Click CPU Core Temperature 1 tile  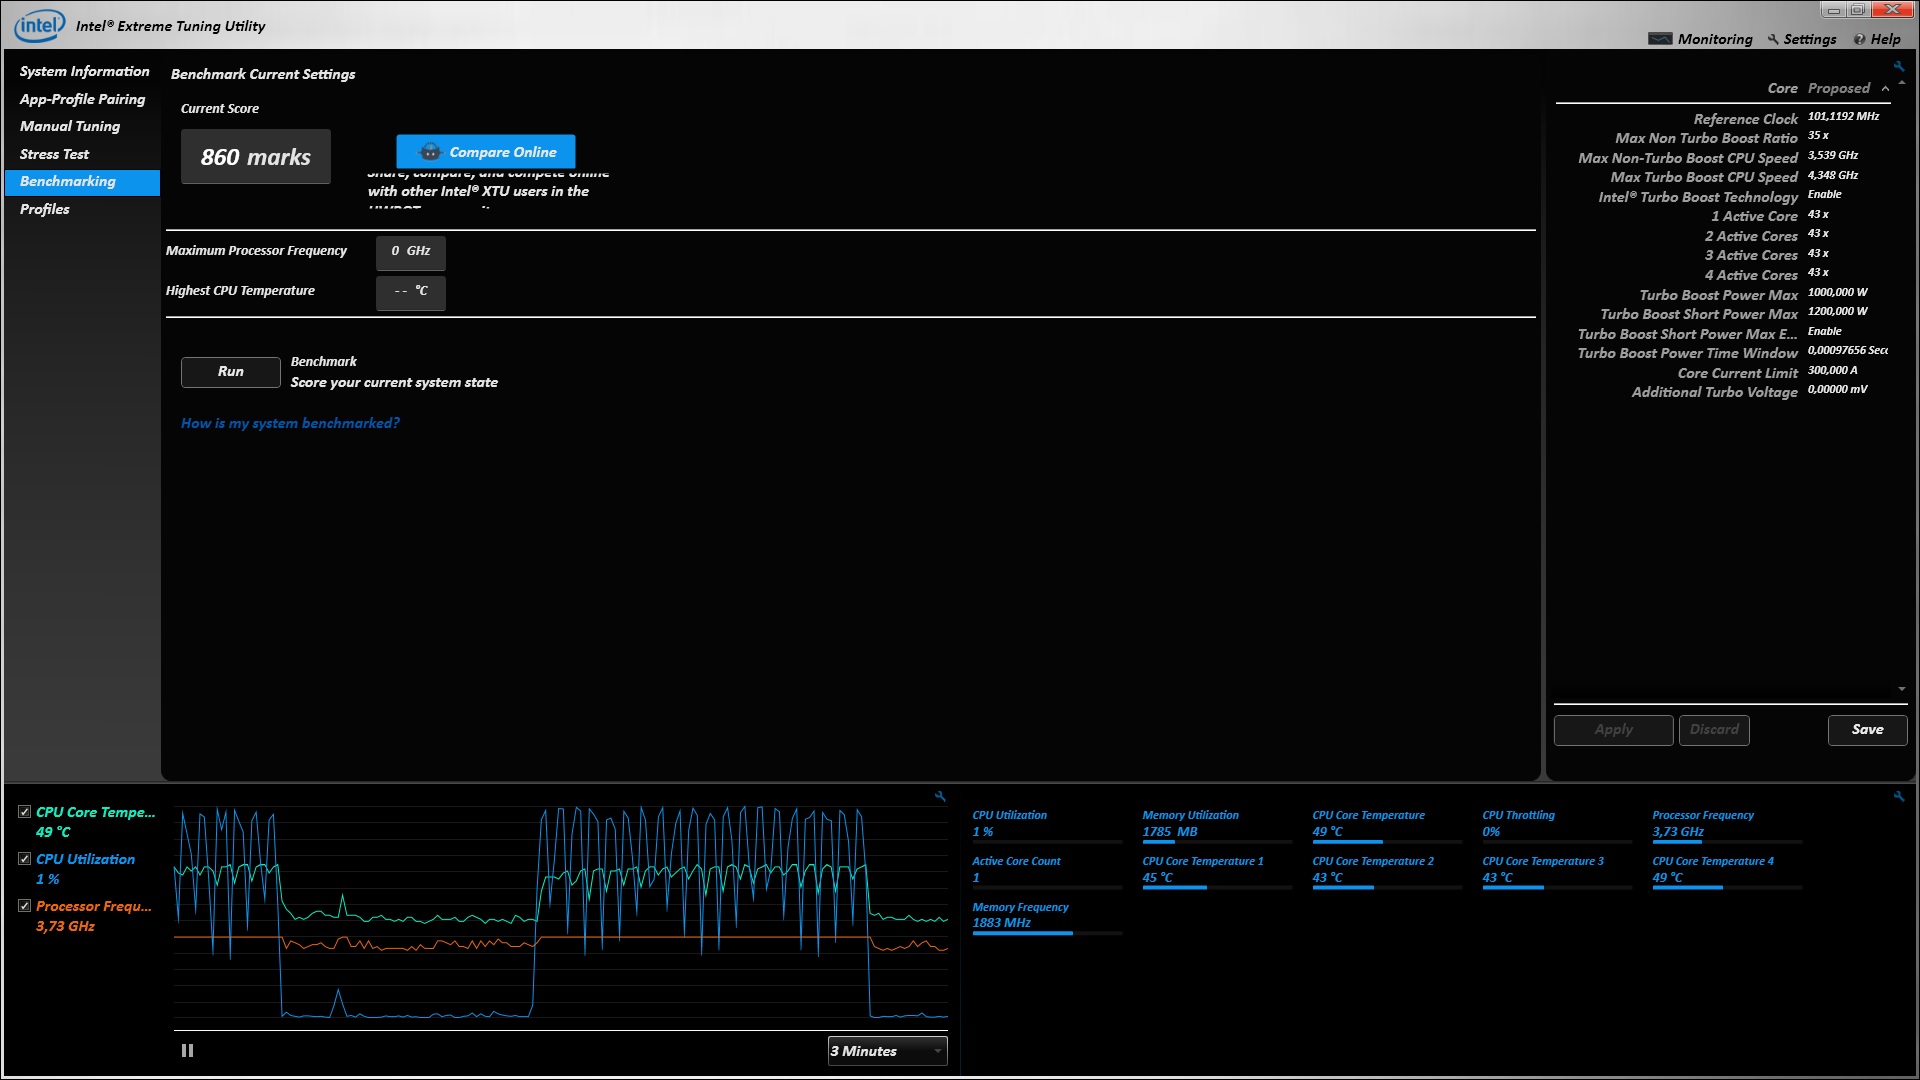1216,871
